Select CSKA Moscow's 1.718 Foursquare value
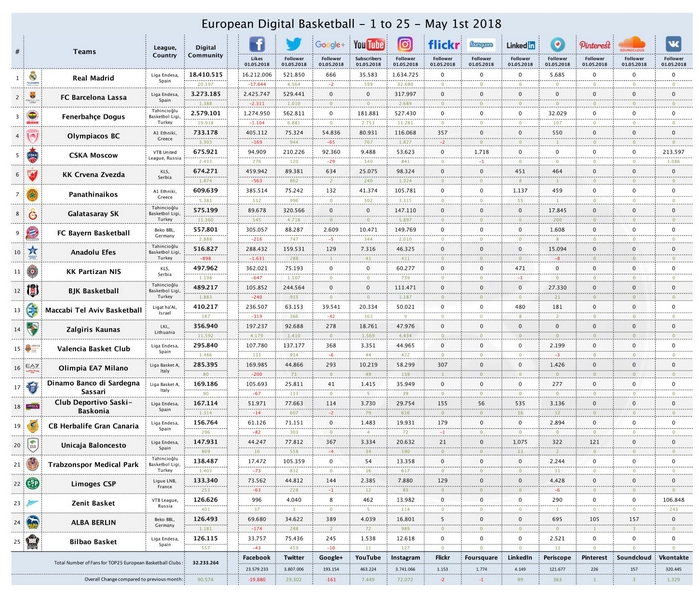700x592 pixels. [x=481, y=152]
